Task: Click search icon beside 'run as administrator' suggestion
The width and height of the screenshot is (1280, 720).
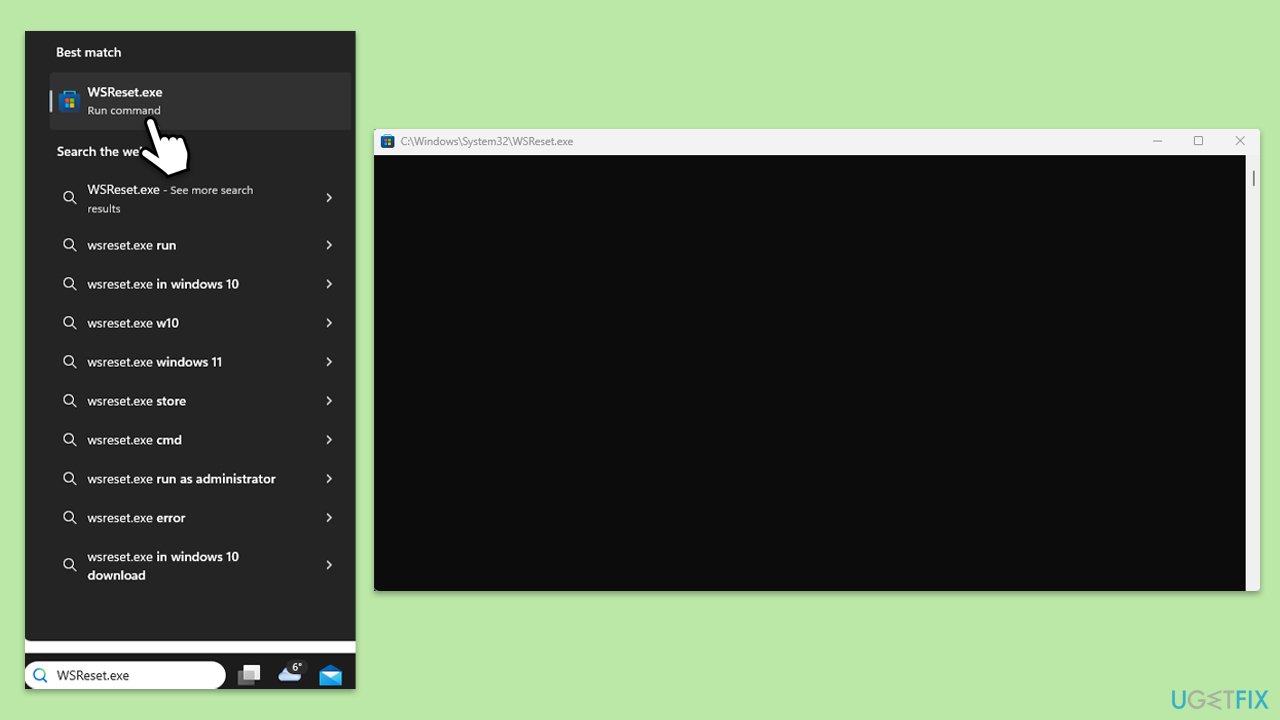Action: (70, 479)
